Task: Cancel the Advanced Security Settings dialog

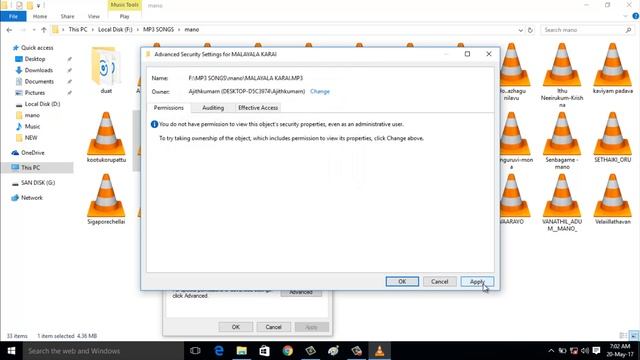Action: click(440, 282)
